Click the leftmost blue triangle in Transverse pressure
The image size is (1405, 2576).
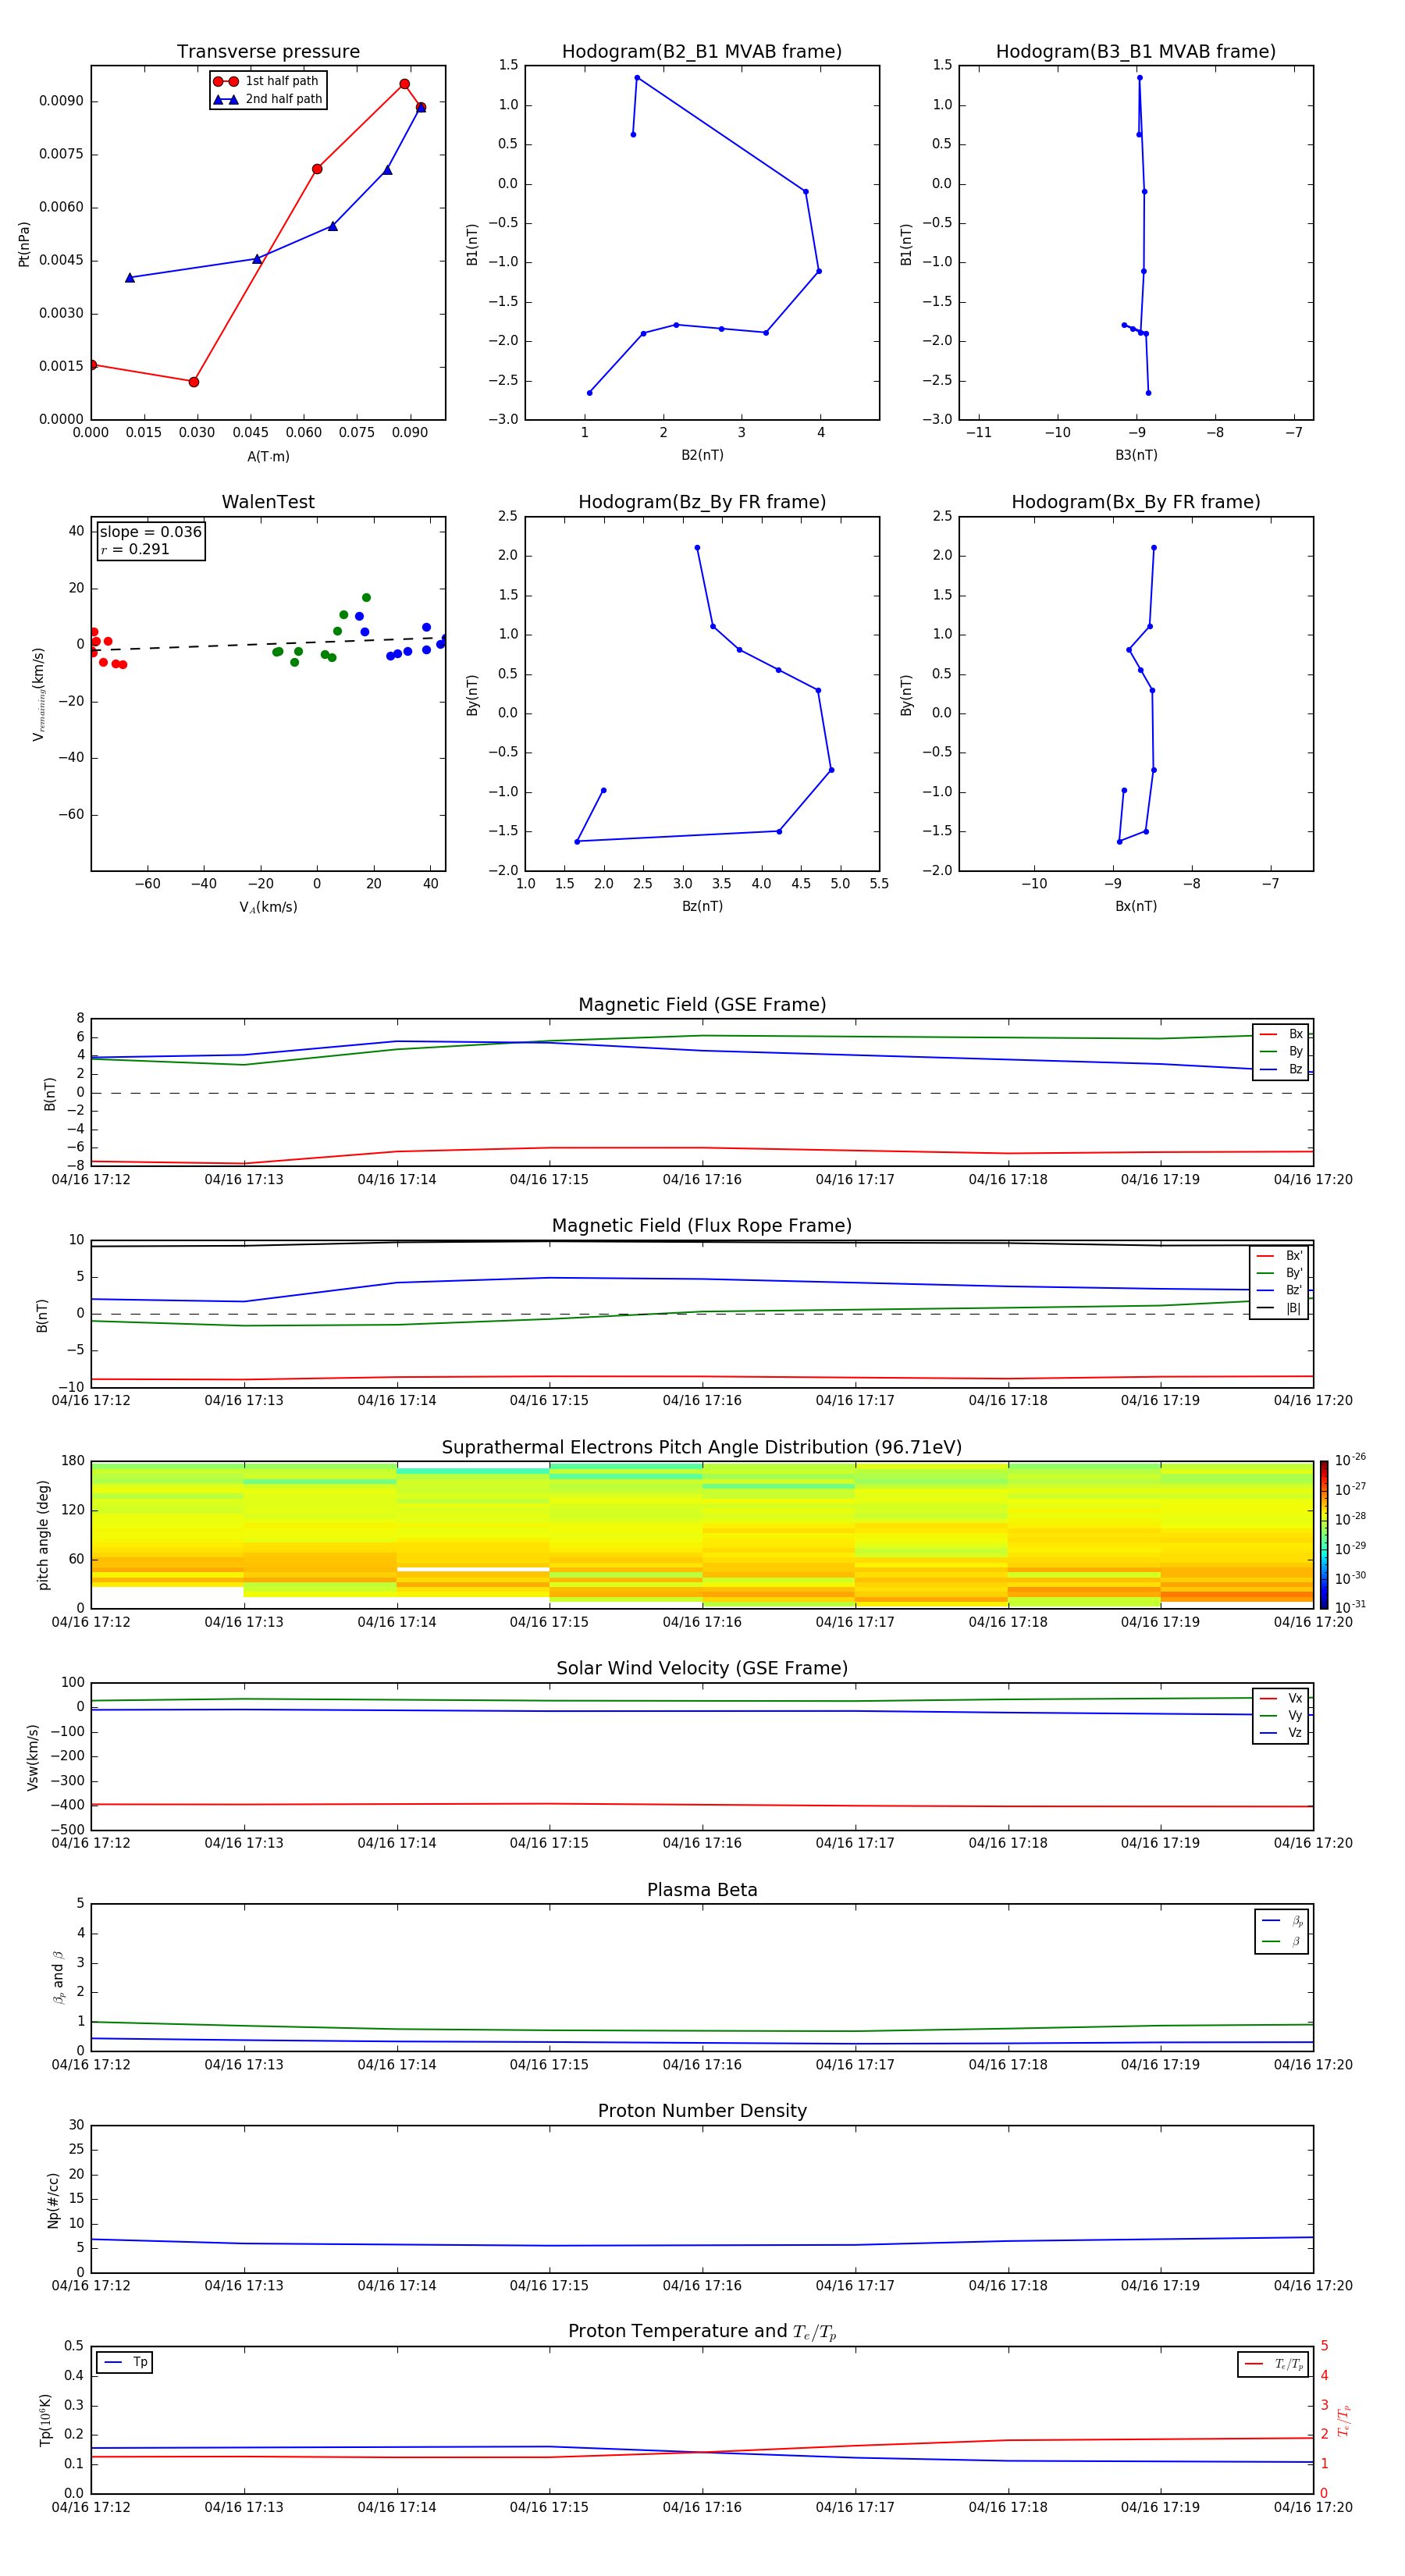pos(130,277)
